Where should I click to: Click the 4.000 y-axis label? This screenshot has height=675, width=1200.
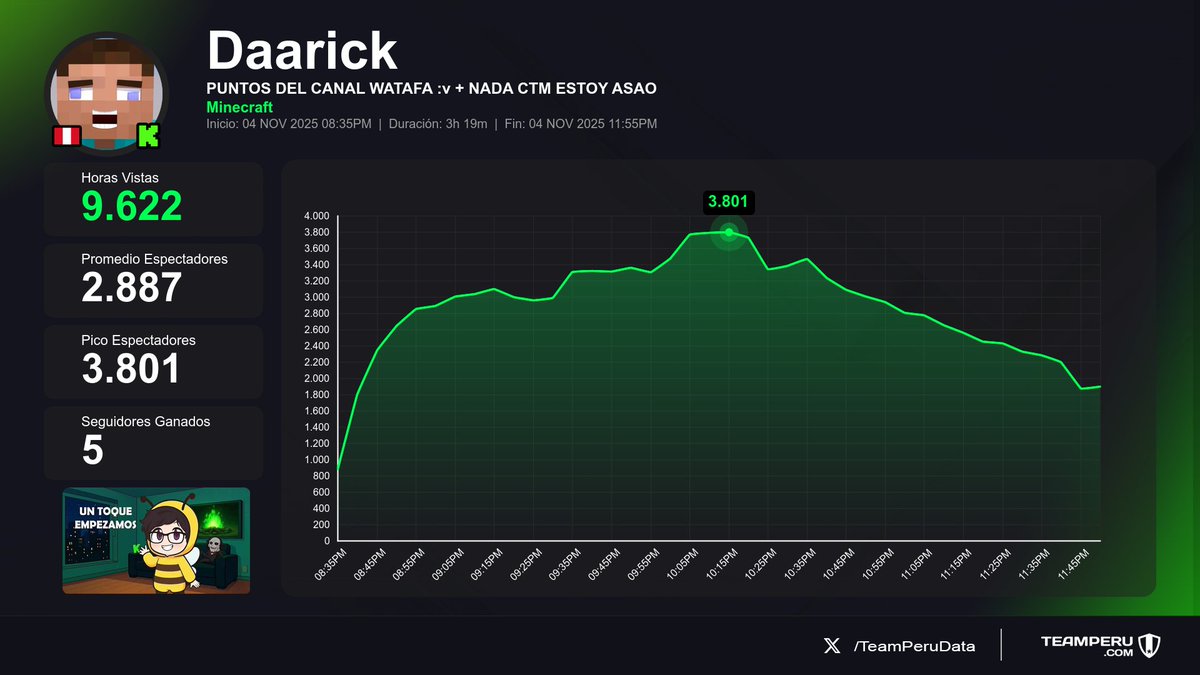316,216
